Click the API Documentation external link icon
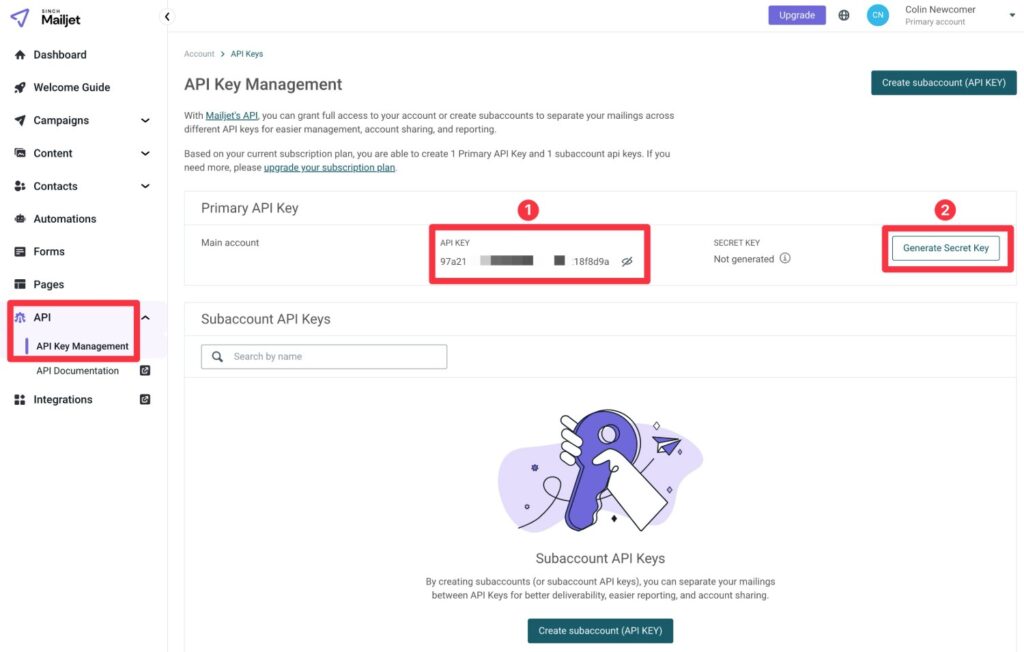Viewport: 1024px width, 652px height. [x=145, y=370]
